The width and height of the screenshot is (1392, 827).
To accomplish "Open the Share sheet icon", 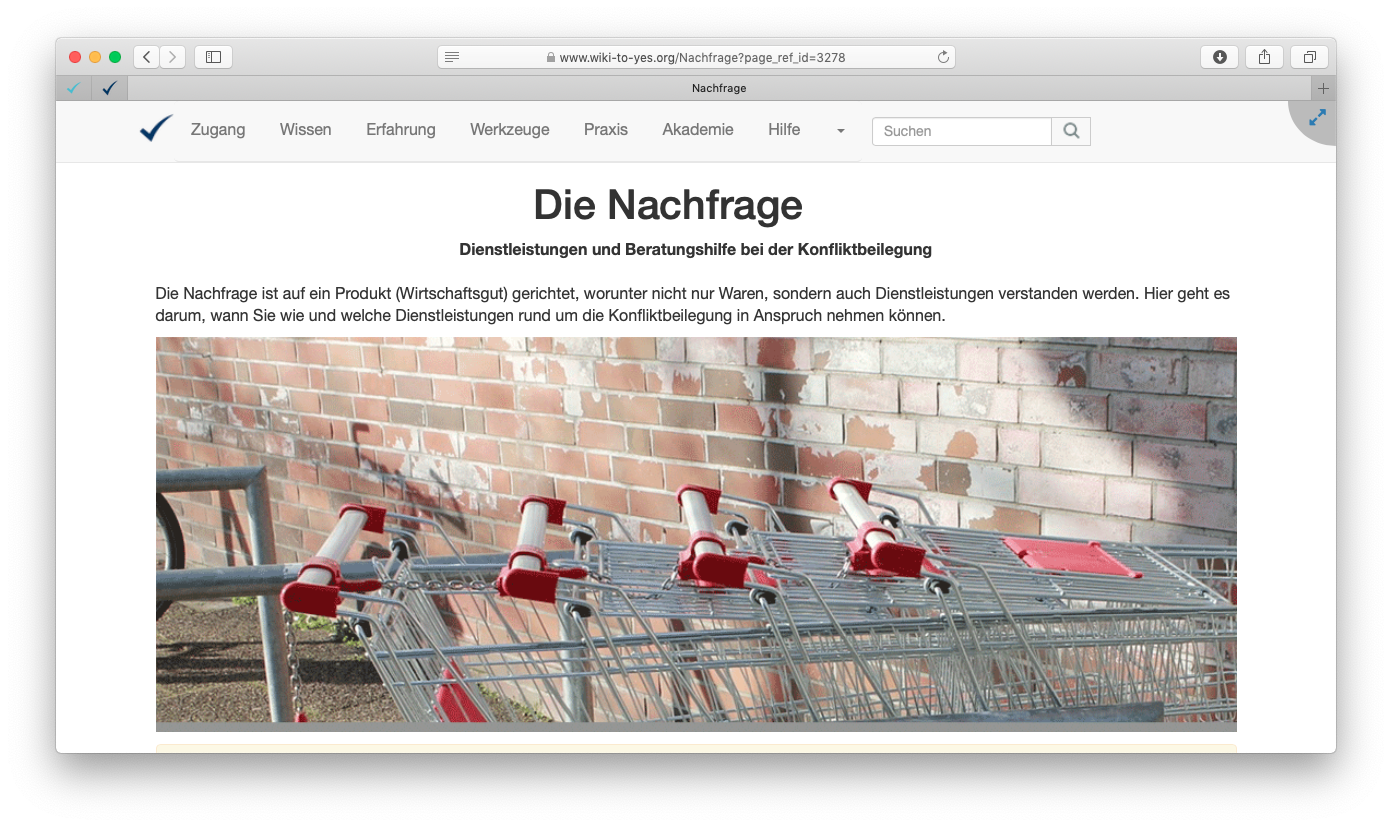I will tap(1264, 57).
